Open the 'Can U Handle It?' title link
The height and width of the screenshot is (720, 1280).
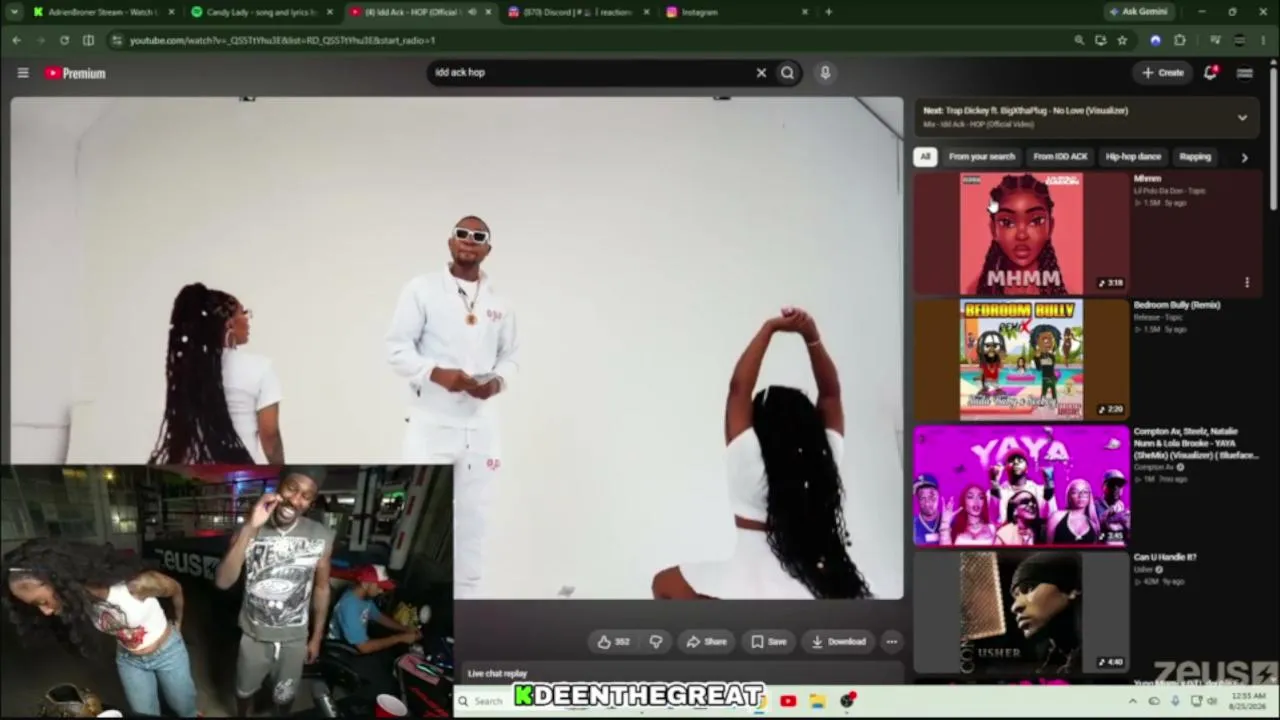1165,557
